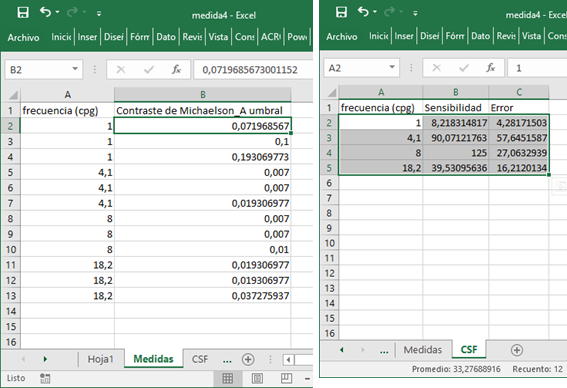Screen dimensions: 567x388
Task: Click formula bar Enter checkmark in right window
Action: tap(464, 68)
